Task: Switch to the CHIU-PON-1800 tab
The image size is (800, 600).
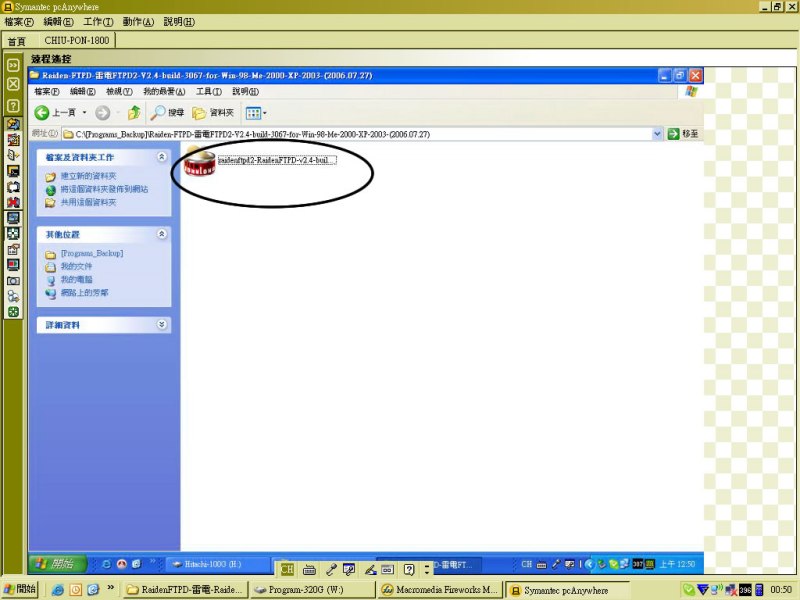Action: point(77,40)
